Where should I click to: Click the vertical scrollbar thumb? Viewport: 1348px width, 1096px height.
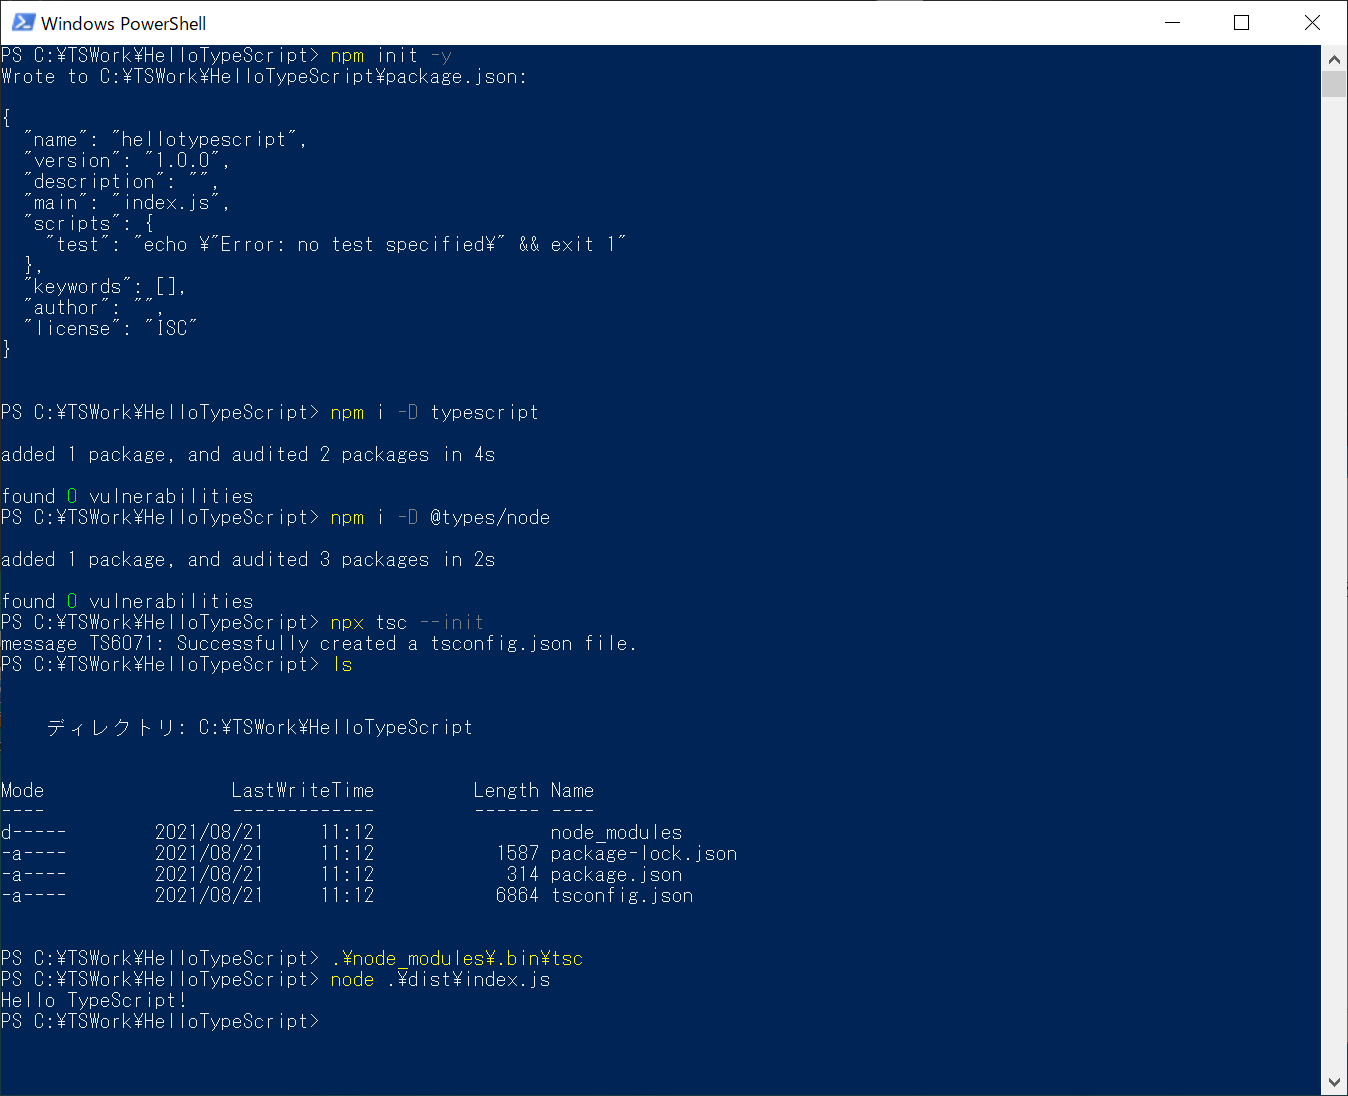click(x=1334, y=84)
